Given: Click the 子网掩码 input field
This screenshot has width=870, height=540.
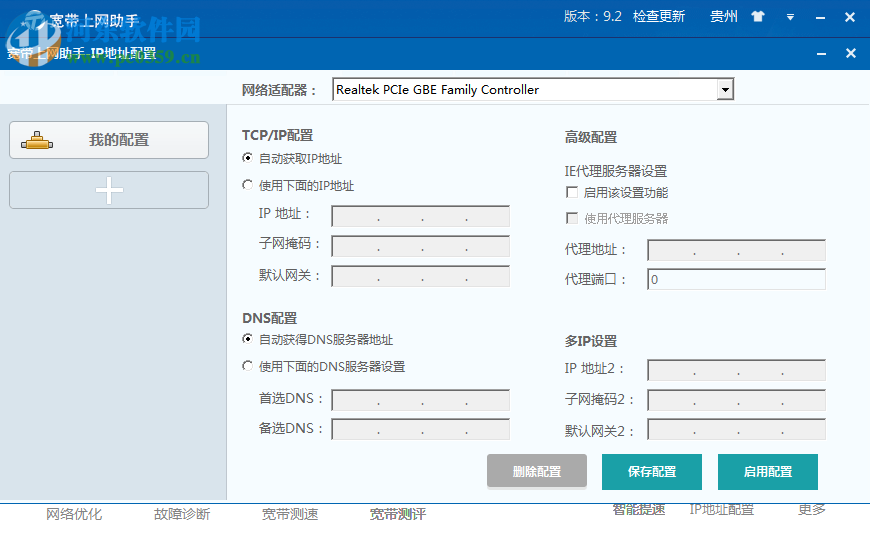Looking at the screenshot, I should (421, 246).
